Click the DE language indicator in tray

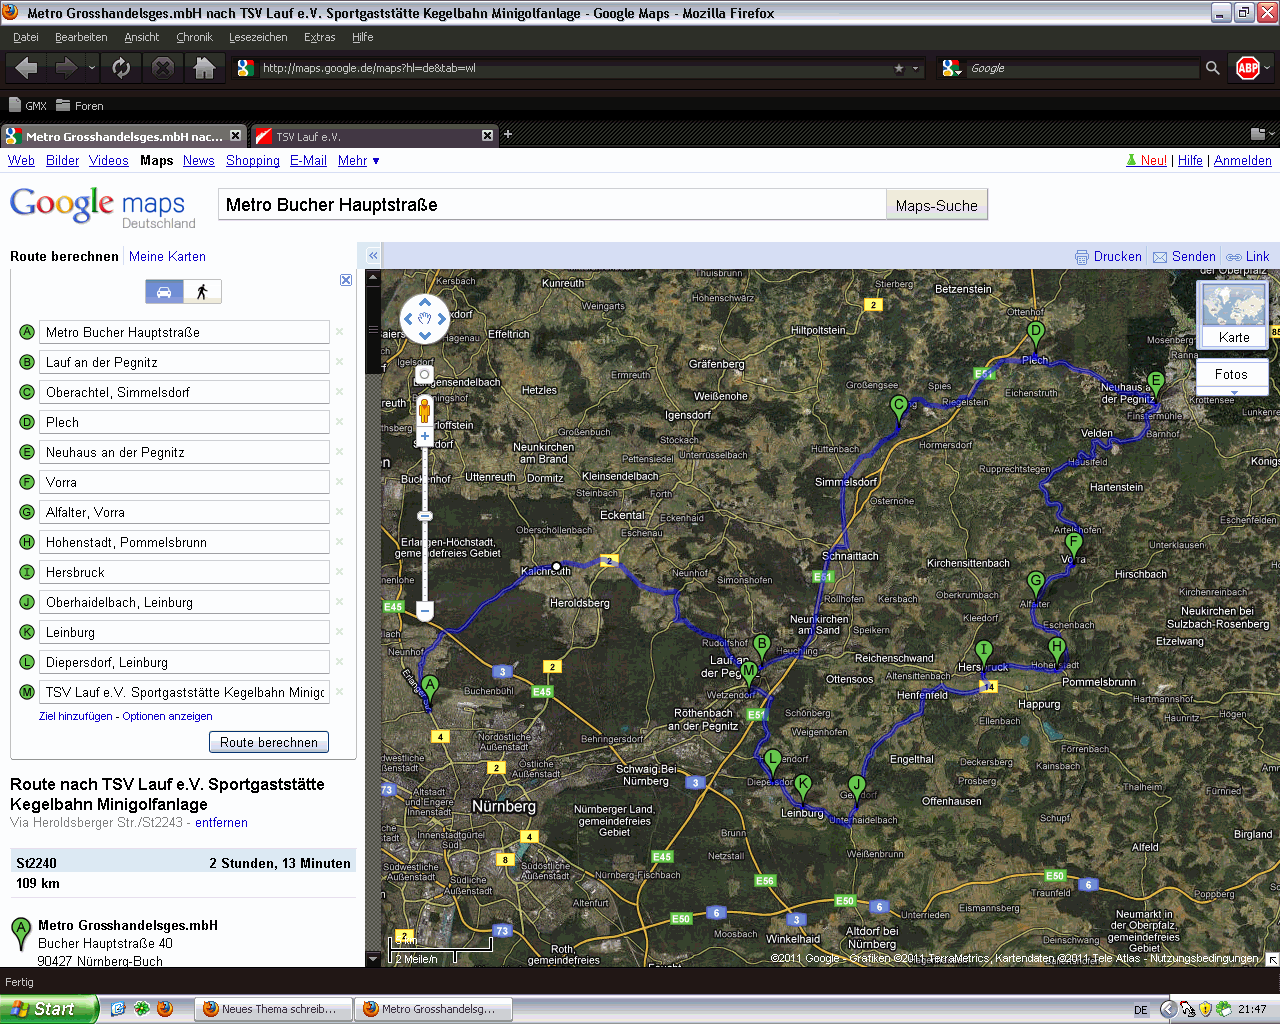1141,1010
